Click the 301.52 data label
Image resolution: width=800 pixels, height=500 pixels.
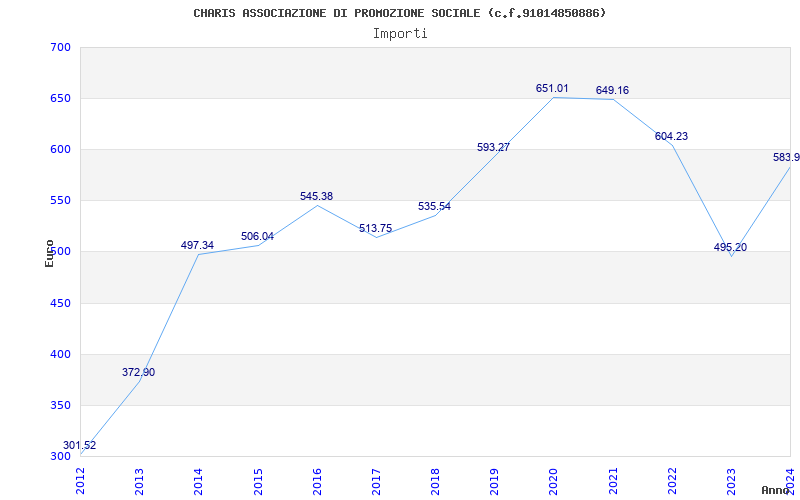point(80,445)
